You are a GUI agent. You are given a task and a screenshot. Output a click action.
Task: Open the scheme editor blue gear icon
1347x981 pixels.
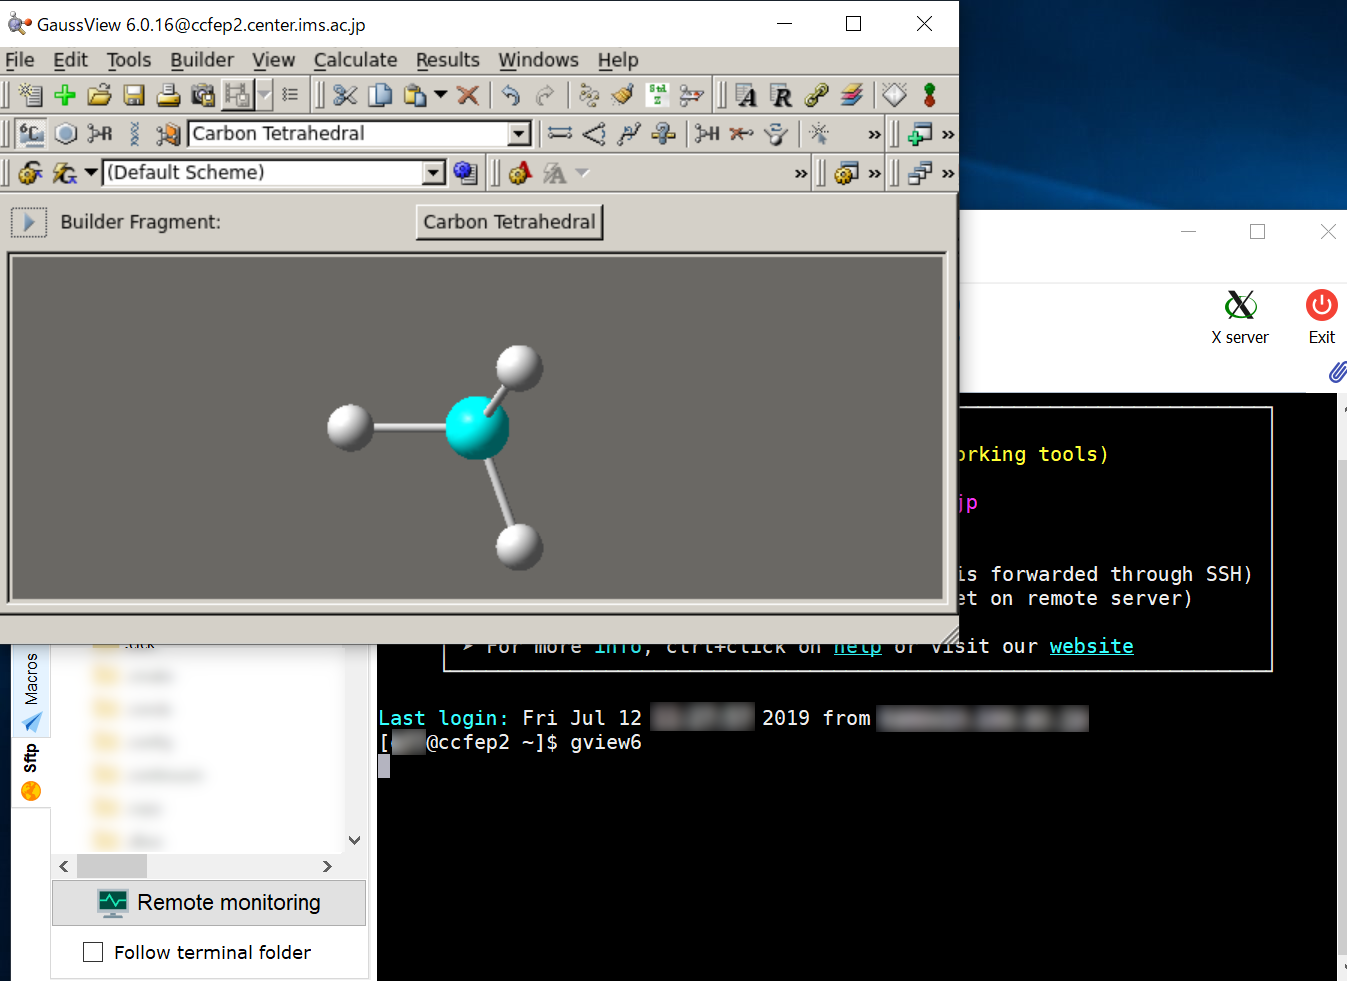pyautogui.click(x=464, y=173)
